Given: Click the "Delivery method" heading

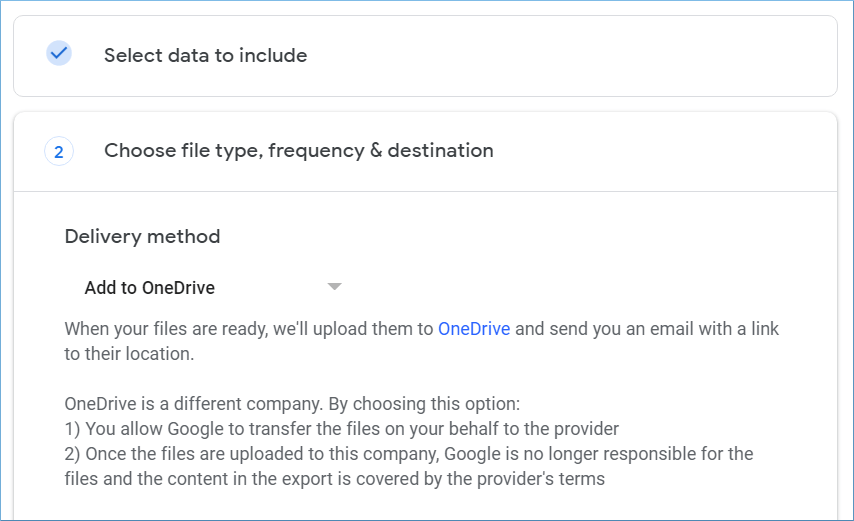Looking at the screenshot, I should [x=142, y=237].
